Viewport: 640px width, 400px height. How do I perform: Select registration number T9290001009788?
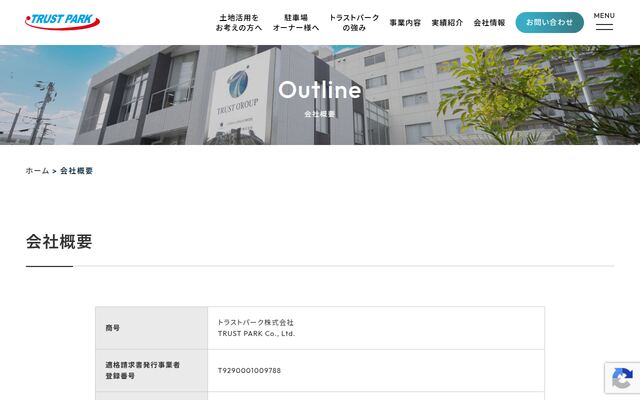click(x=249, y=370)
